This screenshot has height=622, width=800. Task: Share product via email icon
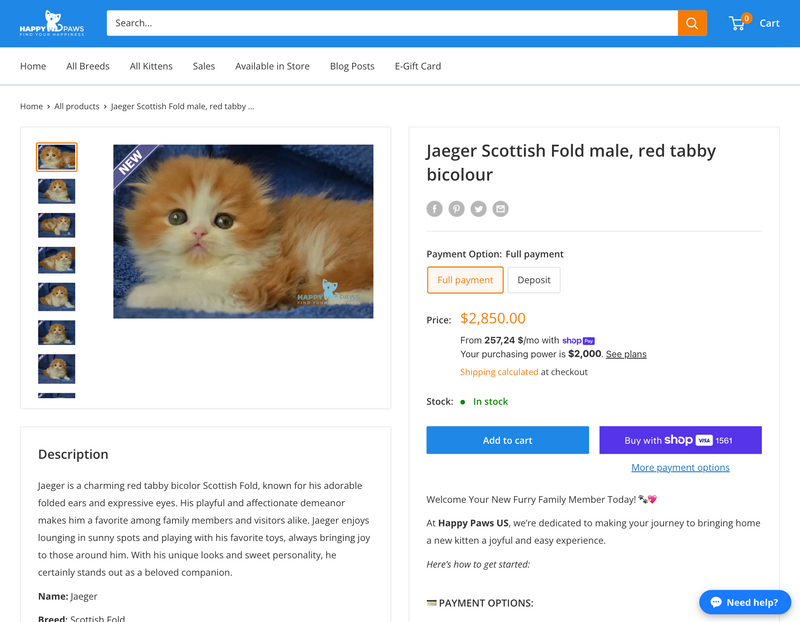(x=500, y=209)
